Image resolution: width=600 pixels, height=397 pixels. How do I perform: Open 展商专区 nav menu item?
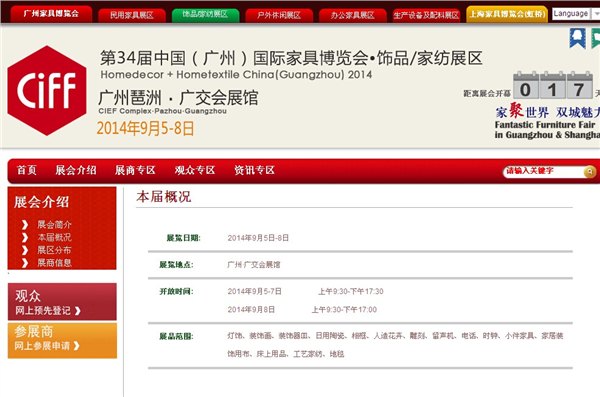(x=135, y=170)
